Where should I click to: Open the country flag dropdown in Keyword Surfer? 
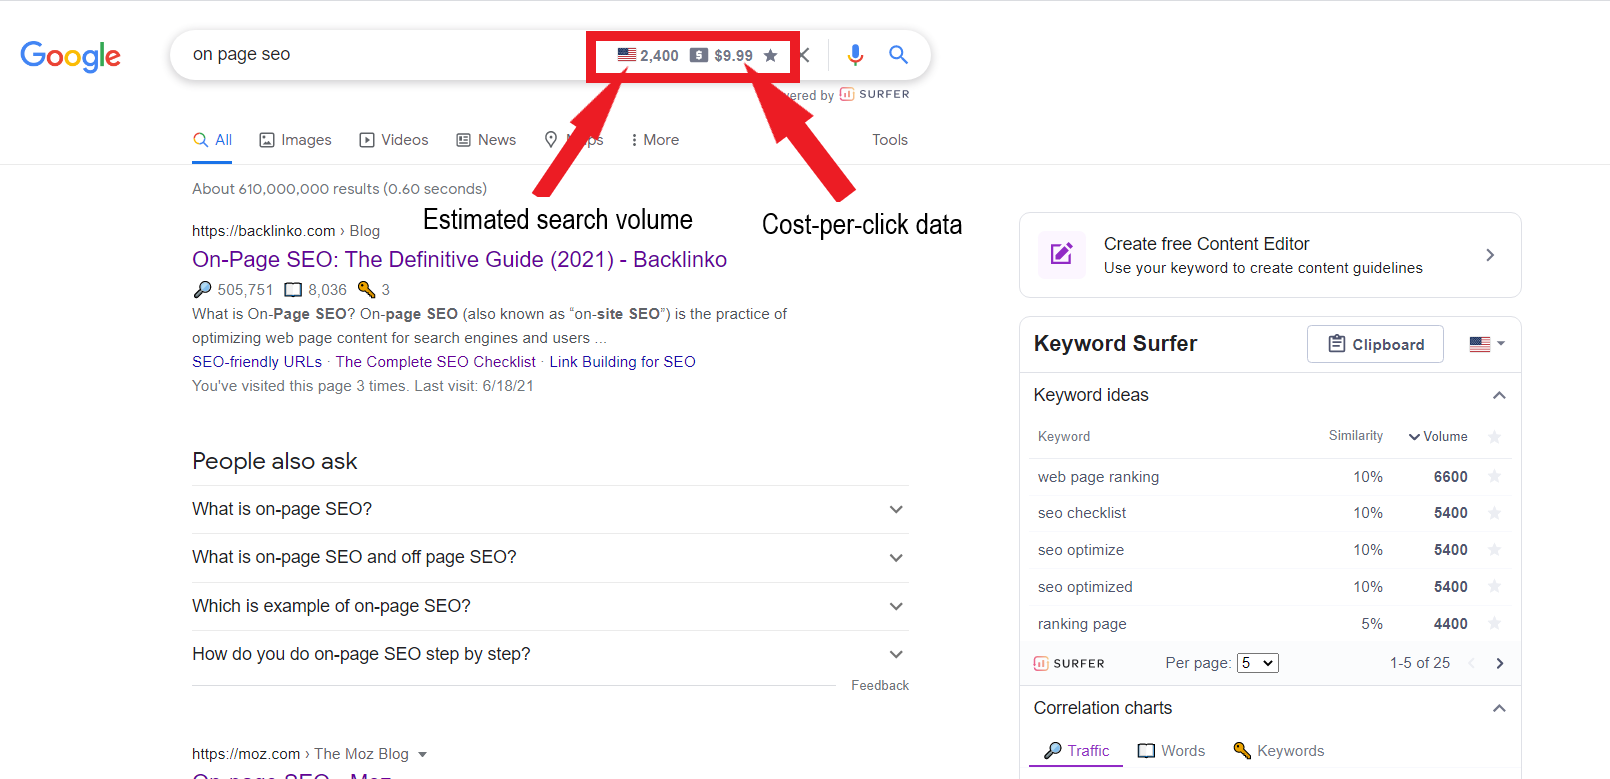[x=1487, y=344]
